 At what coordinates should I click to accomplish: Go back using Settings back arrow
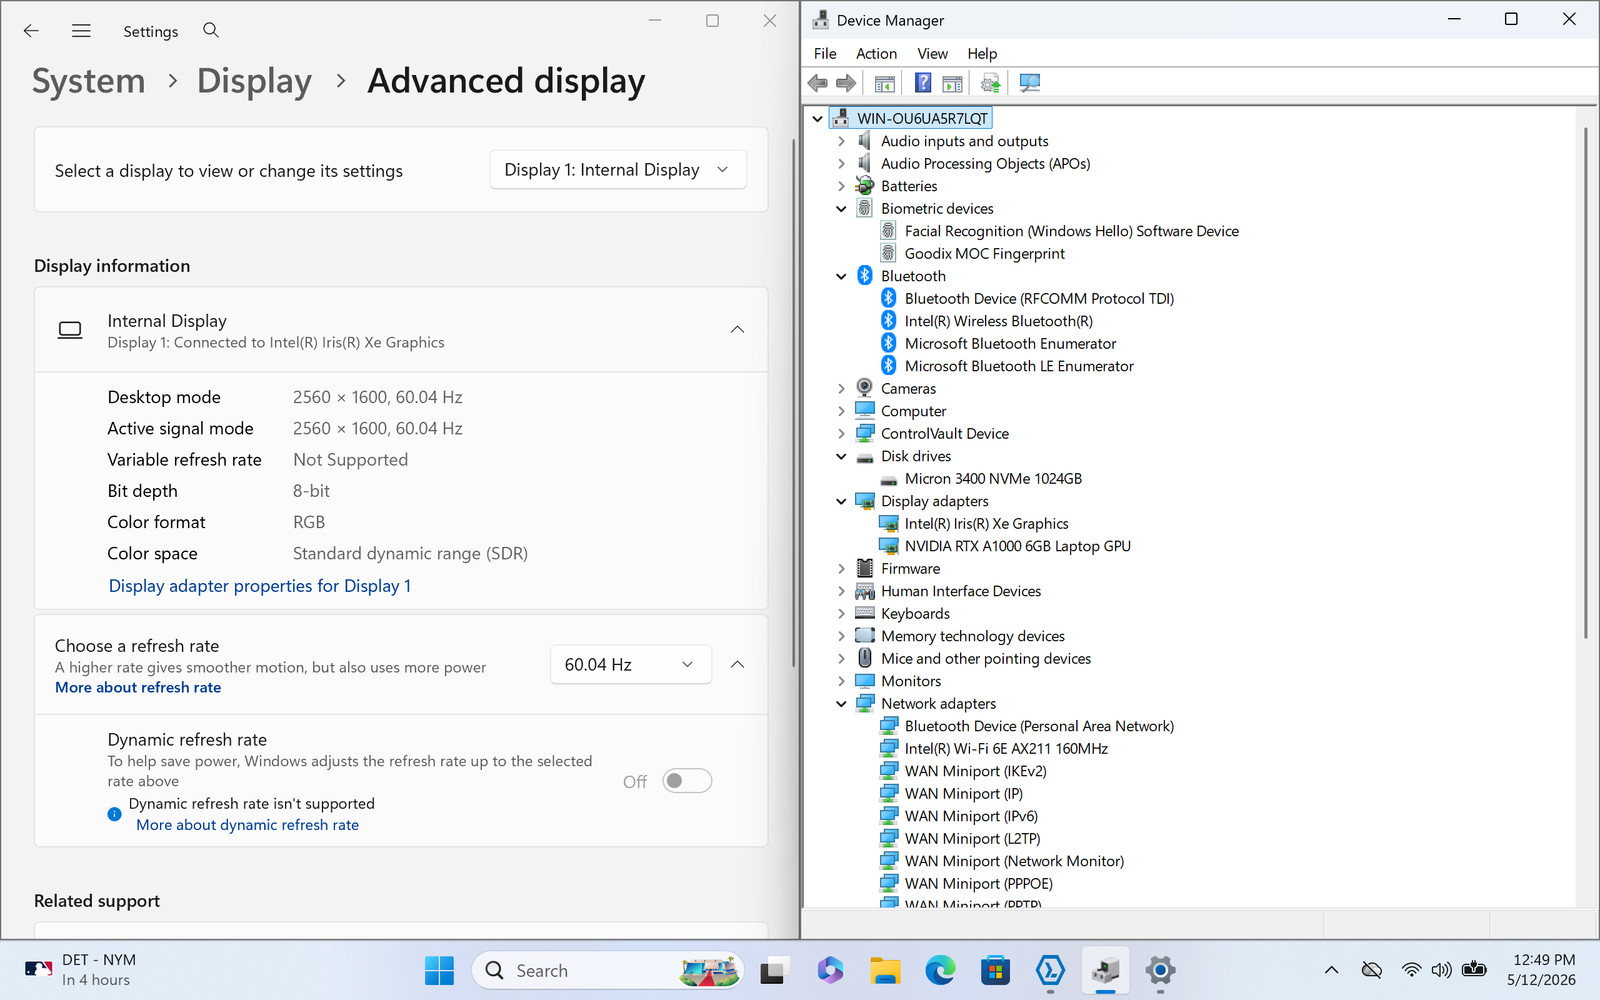click(x=31, y=31)
